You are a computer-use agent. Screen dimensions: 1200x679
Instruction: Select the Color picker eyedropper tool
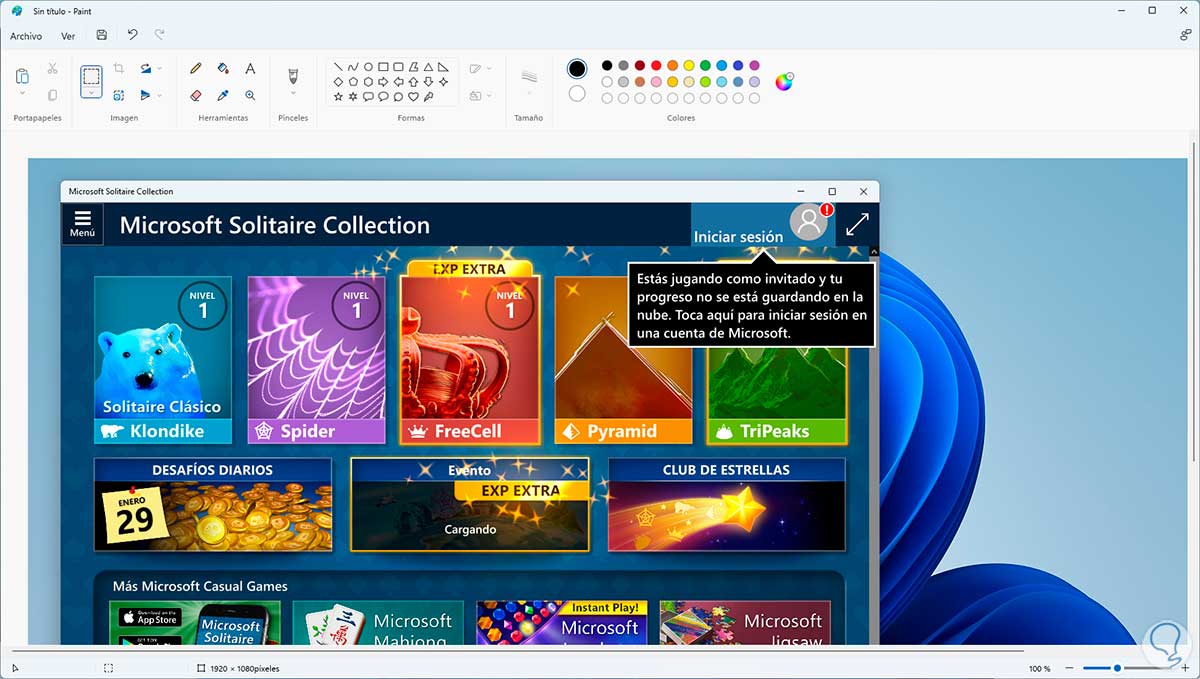223,96
